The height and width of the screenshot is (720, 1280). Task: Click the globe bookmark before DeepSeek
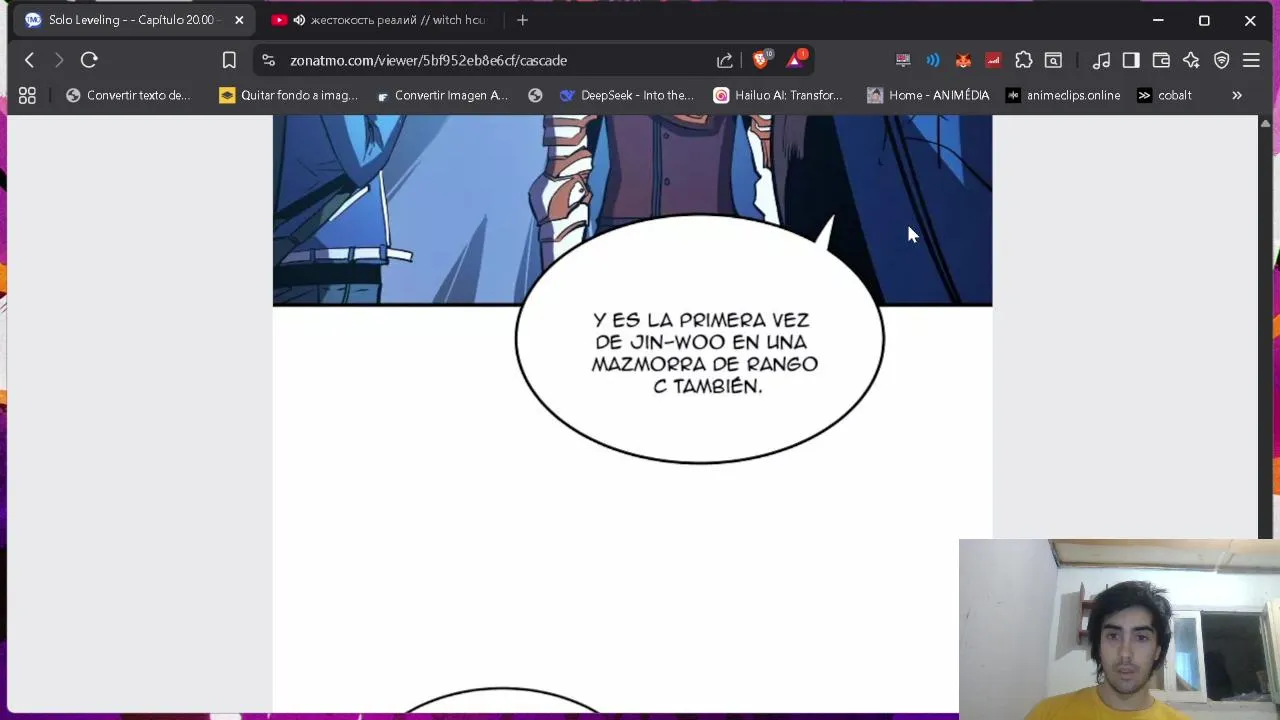(x=535, y=95)
